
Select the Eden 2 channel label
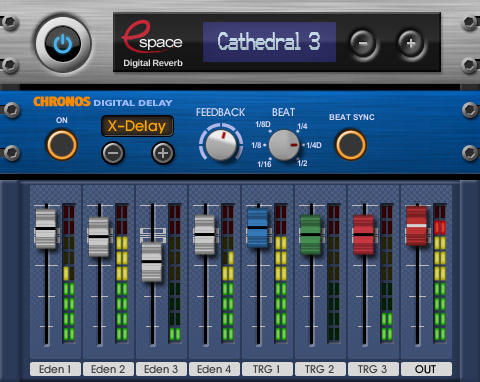[108, 369]
